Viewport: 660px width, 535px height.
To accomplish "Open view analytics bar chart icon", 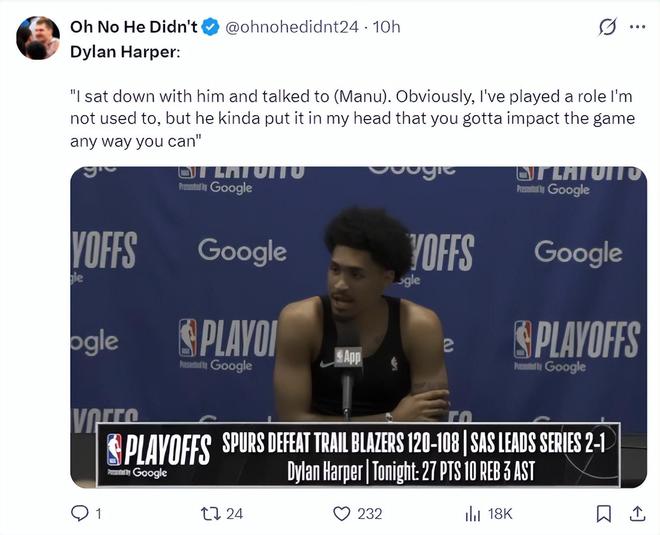I will click(x=473, y=513).
